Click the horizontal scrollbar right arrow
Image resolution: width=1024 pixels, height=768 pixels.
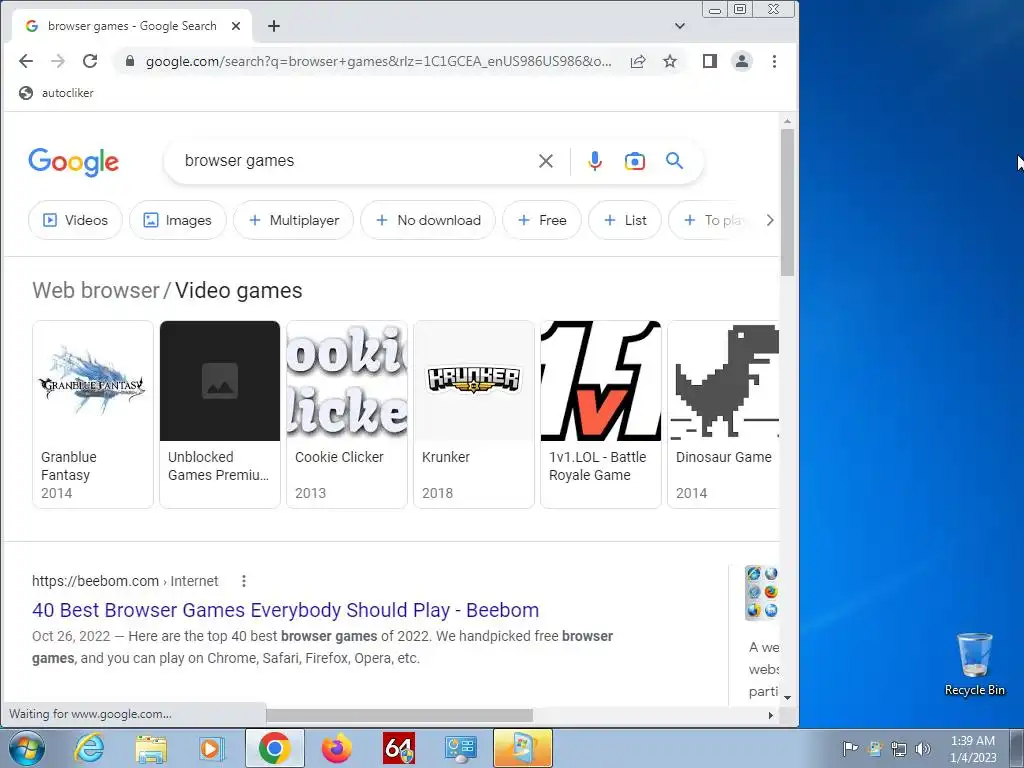[x=771, y=716]
